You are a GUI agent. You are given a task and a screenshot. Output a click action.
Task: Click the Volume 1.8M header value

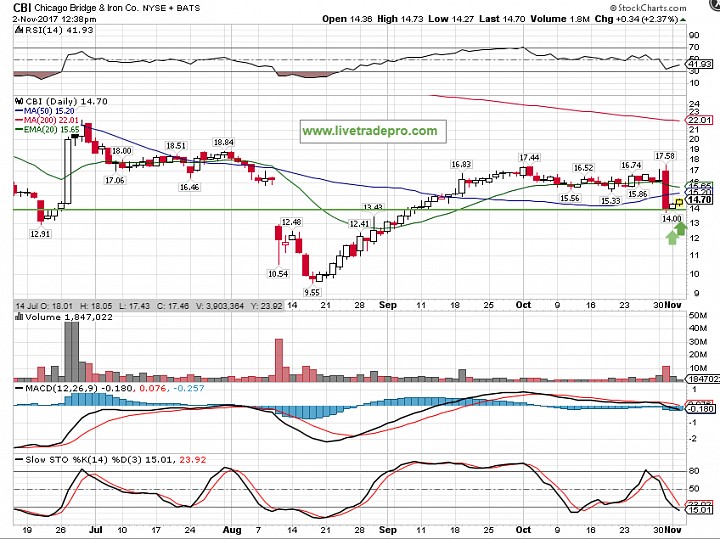[560, 19]
